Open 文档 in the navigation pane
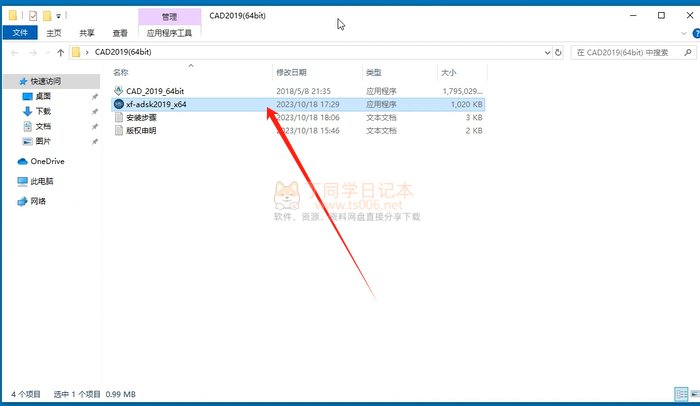Screen dimensions: 700x406 tap(43, 126)
